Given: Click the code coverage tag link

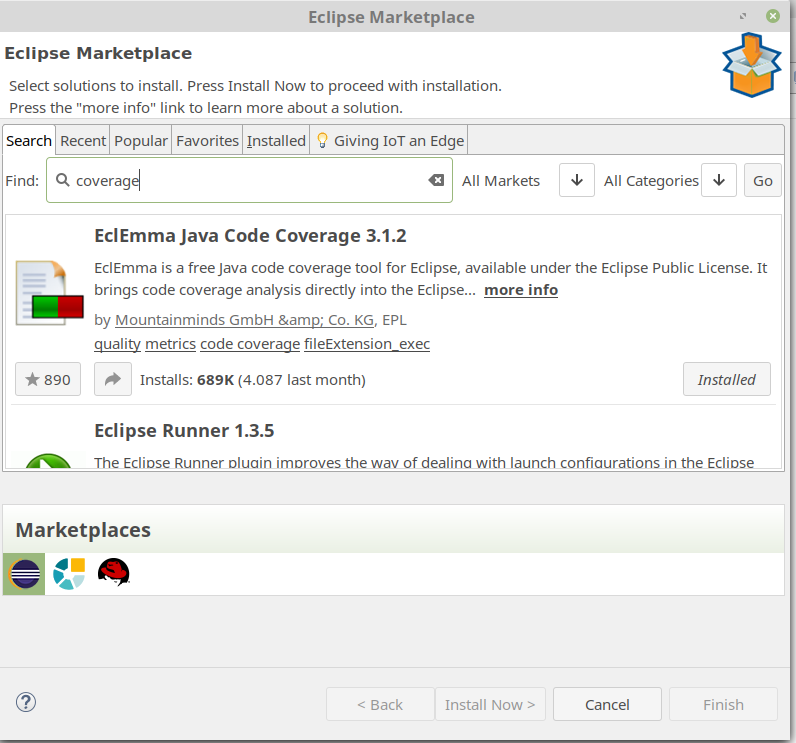Looking at the screenshot, I should pos(250,344).
